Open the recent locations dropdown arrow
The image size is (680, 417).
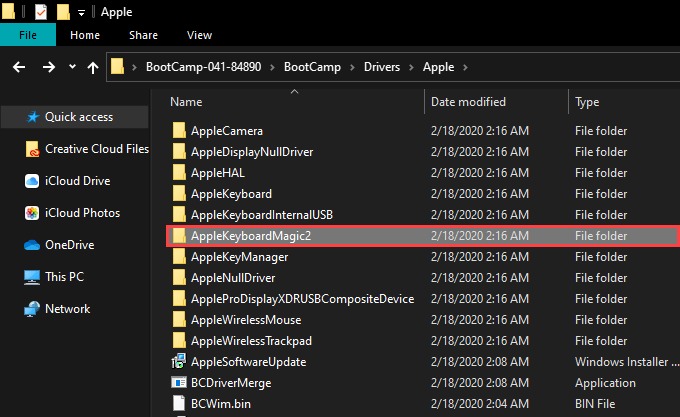[71, 67]
